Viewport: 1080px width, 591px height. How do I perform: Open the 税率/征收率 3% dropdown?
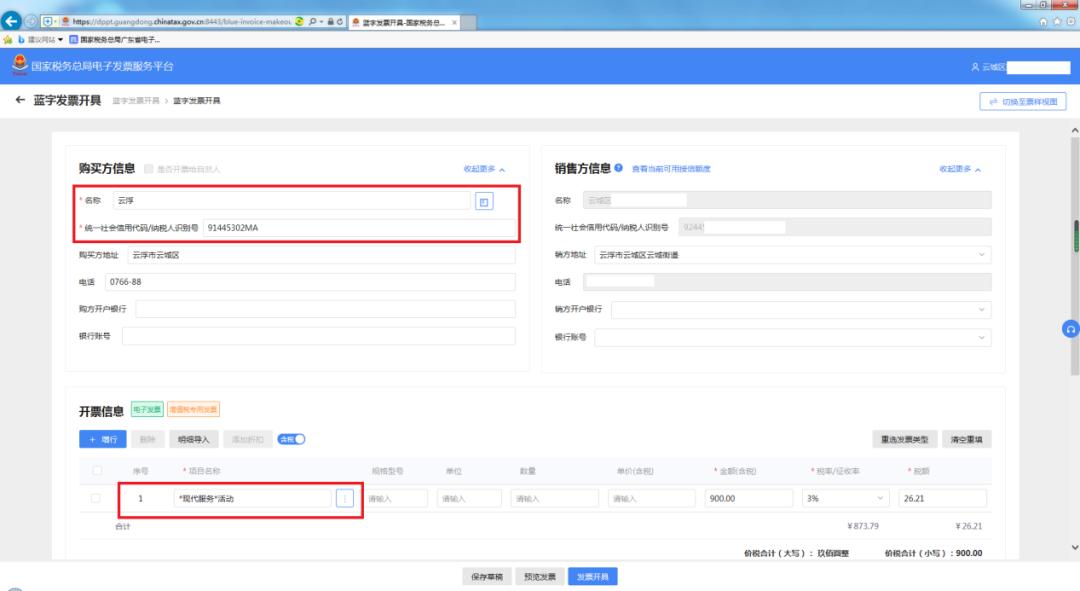[x=845, y=498]
